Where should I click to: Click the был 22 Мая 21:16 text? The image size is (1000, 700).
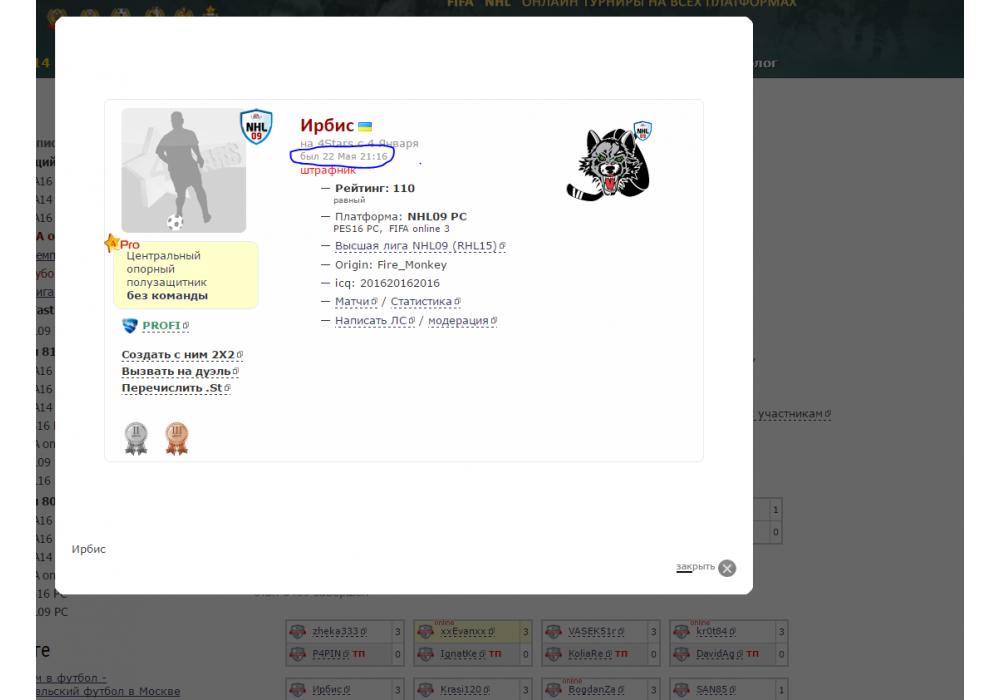click(344, 156)
